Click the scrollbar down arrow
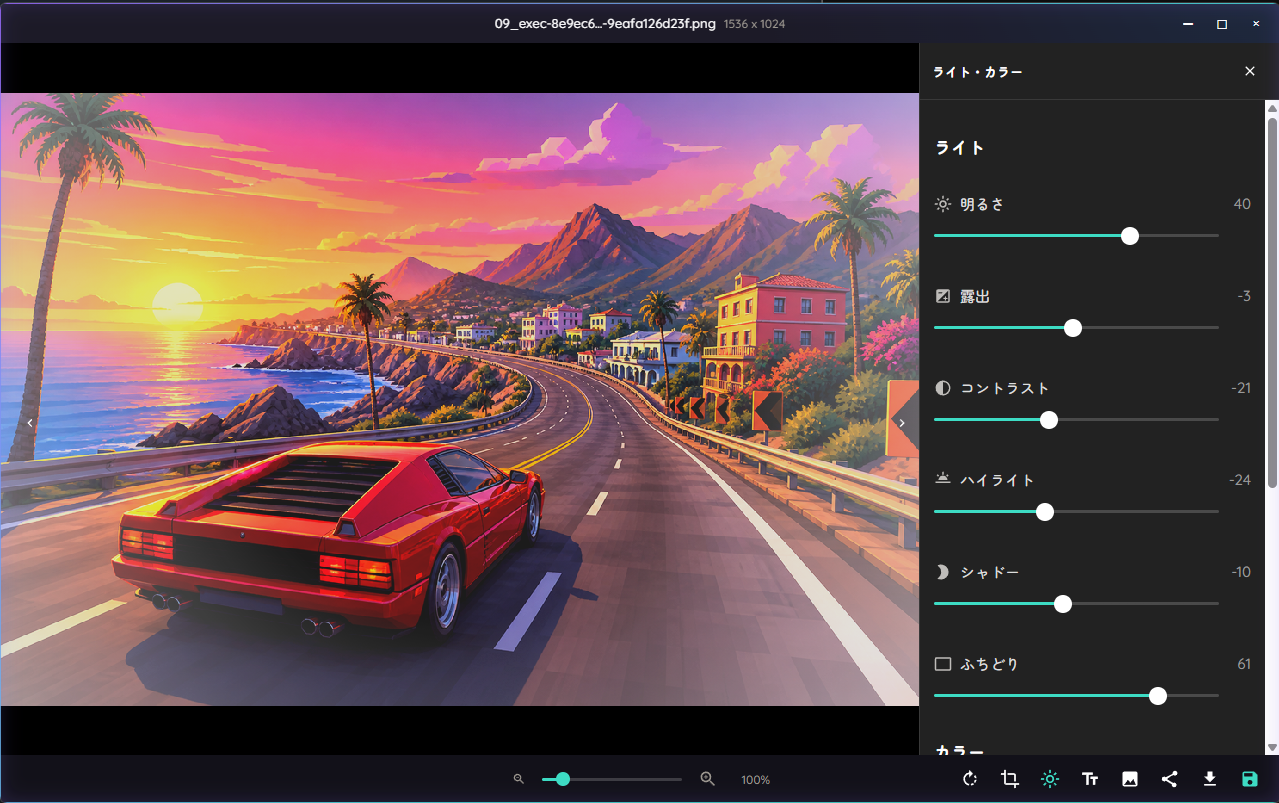 1272,748
